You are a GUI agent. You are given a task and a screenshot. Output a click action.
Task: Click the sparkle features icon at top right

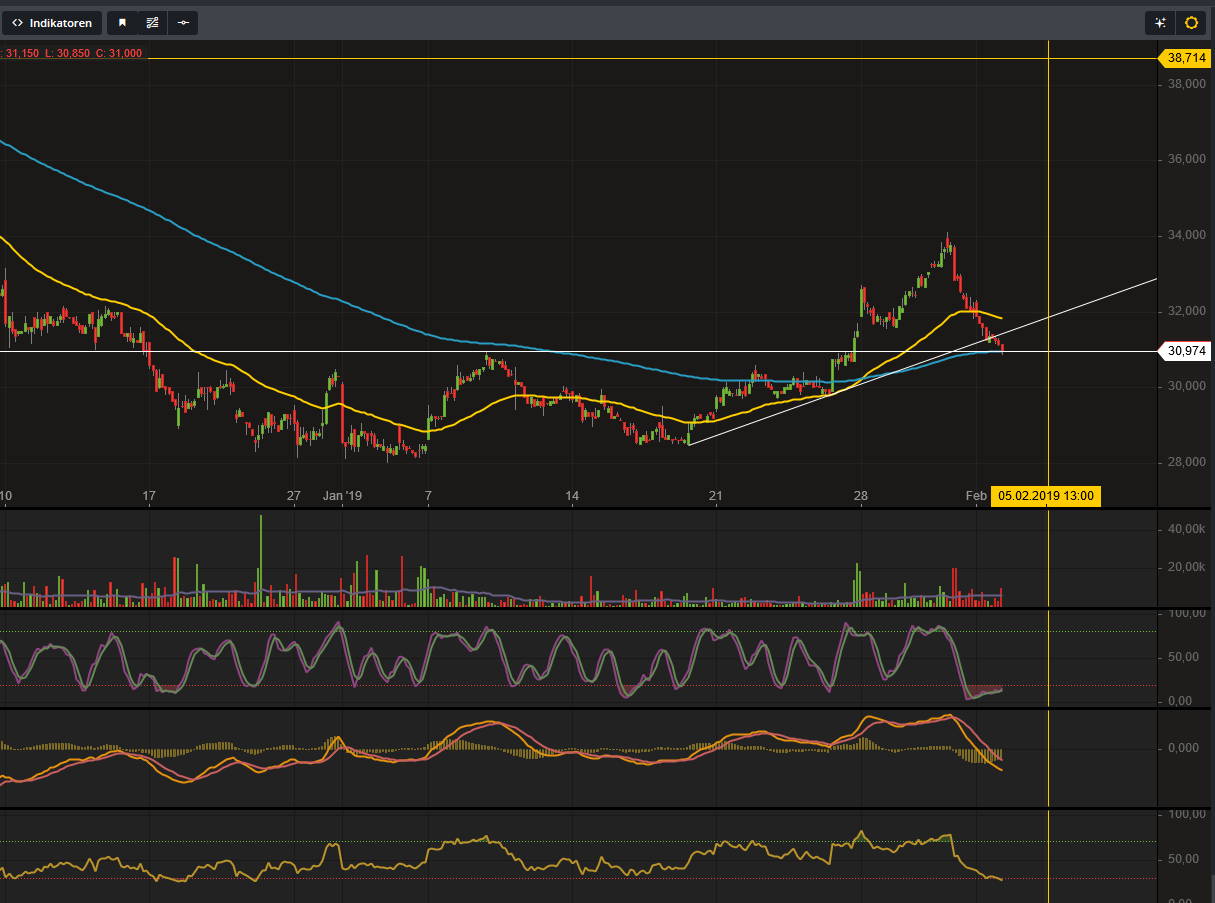1159,22
